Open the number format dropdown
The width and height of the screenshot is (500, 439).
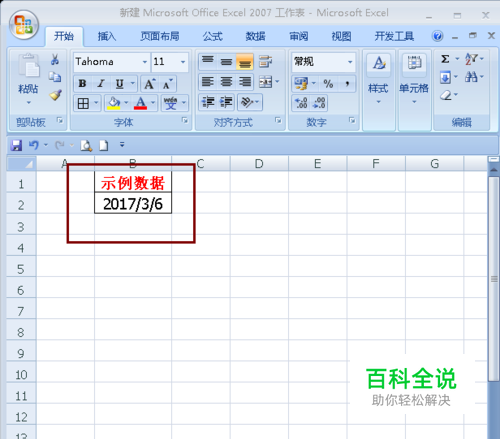[350, 62]
